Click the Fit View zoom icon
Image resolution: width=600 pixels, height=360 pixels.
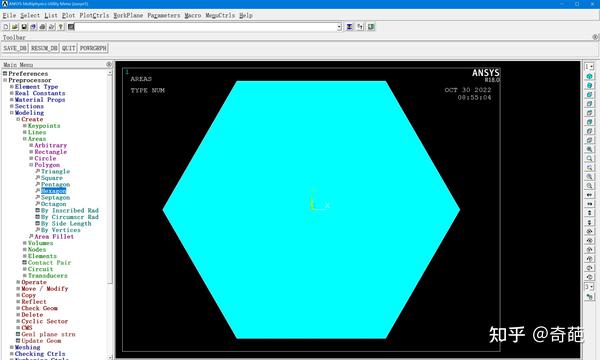[589, 149]
